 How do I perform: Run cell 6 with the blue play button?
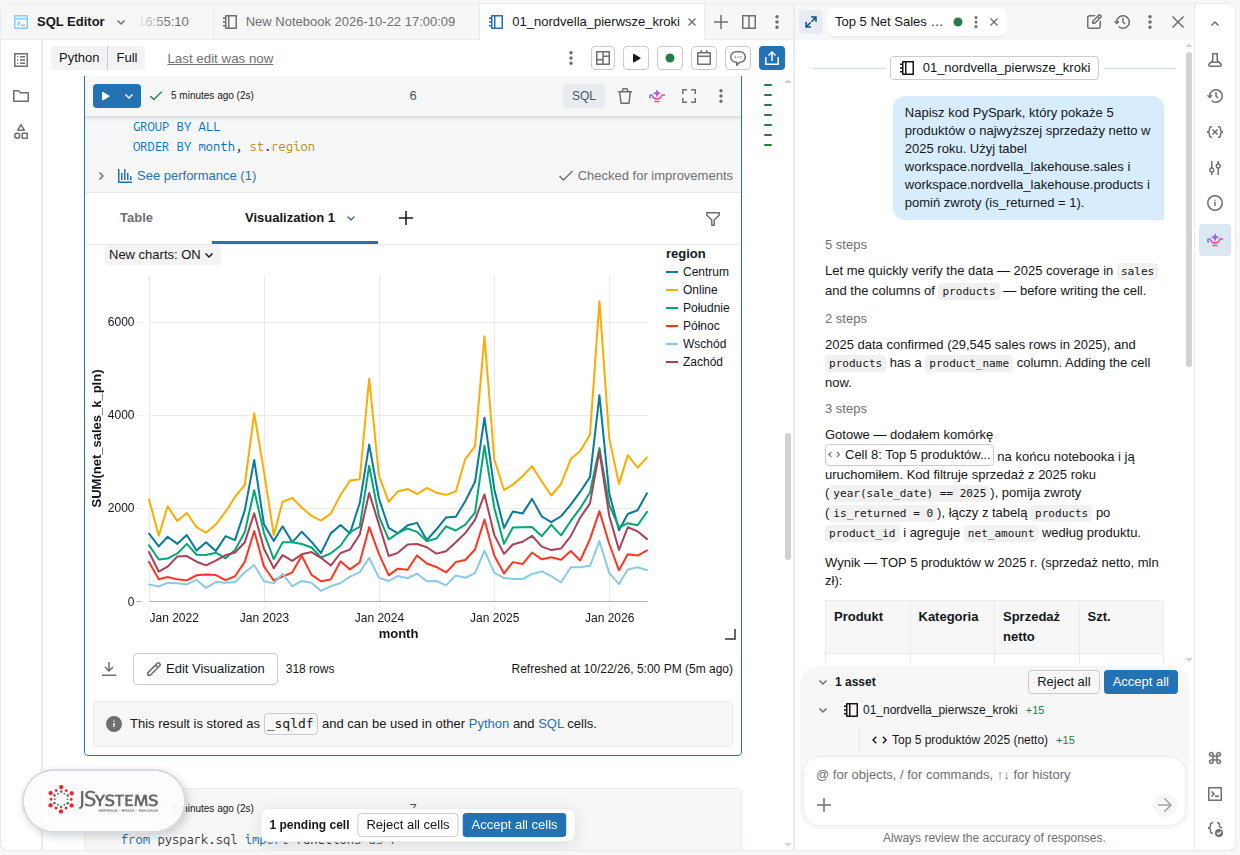click(106, 96)
